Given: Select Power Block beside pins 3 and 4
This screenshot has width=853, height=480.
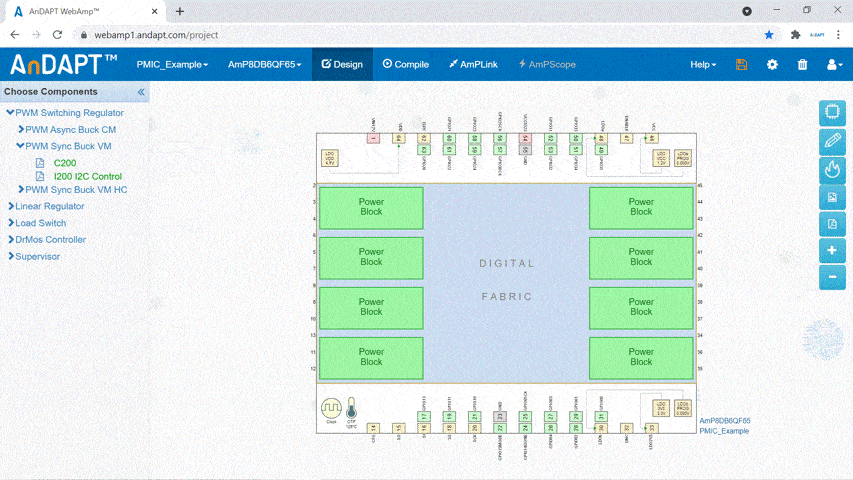Looking at the screenshot, I should 371,207.
